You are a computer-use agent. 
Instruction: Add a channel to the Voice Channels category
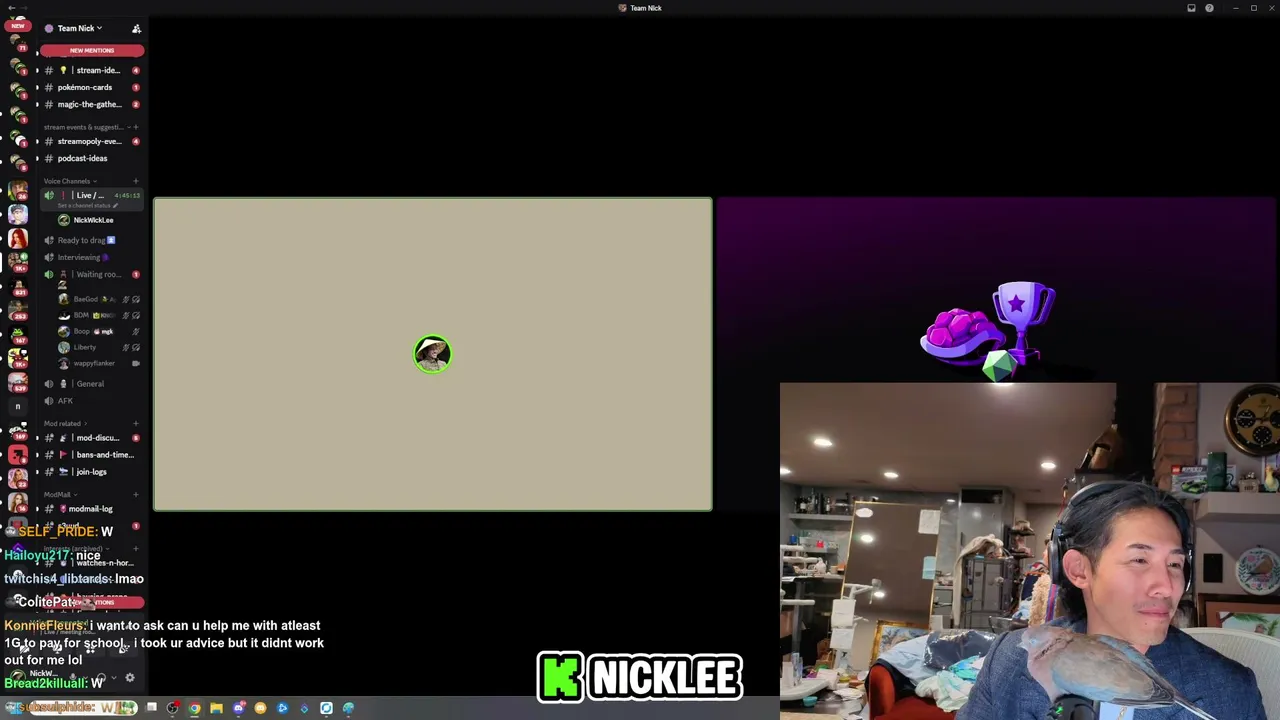[x=135, y=181]
